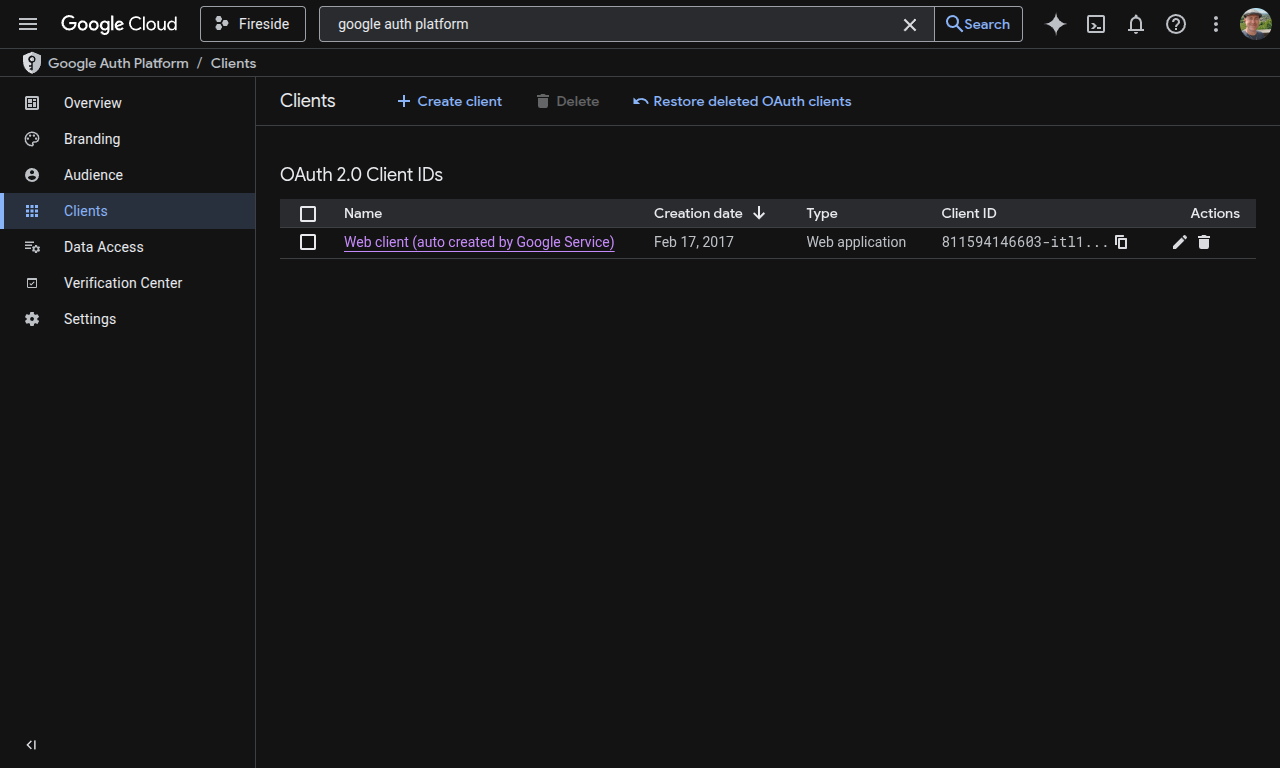Activate Cloud Shell terminal
The height and width of the screenshot is (768, 1280).
pyautogui.click(x=1096, y=24)
